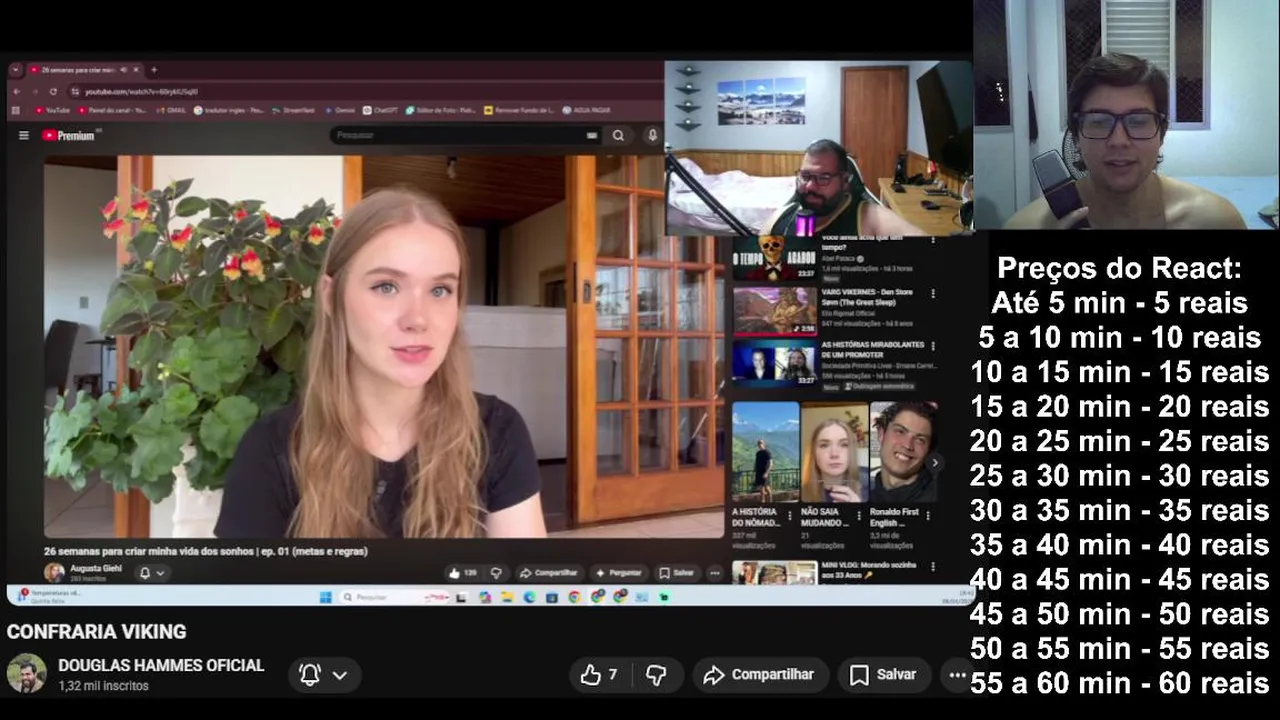The image size is (1280, 720).
Task: Click the Perguntar button
Action: tap(618, 573)
